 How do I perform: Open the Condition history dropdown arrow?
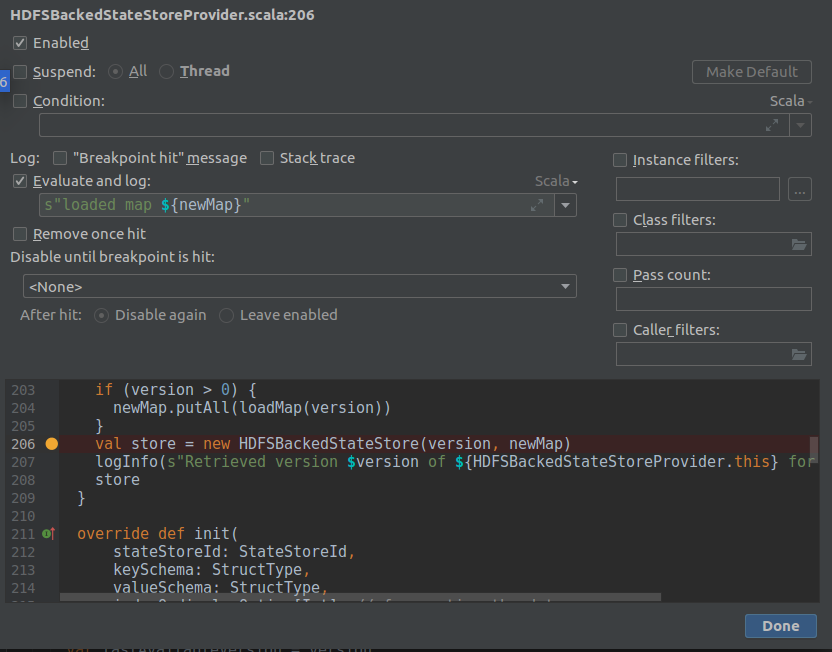(x=800, y=125)
